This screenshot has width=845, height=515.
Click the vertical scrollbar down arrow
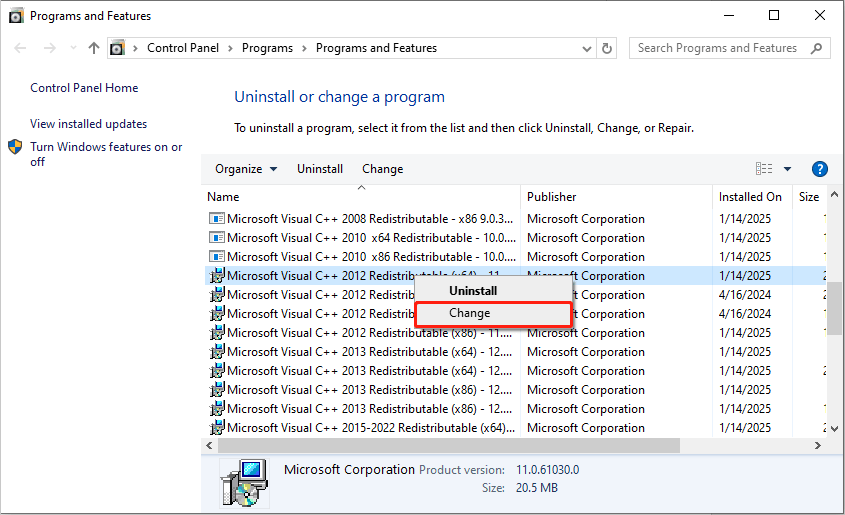tap(834, 429)
